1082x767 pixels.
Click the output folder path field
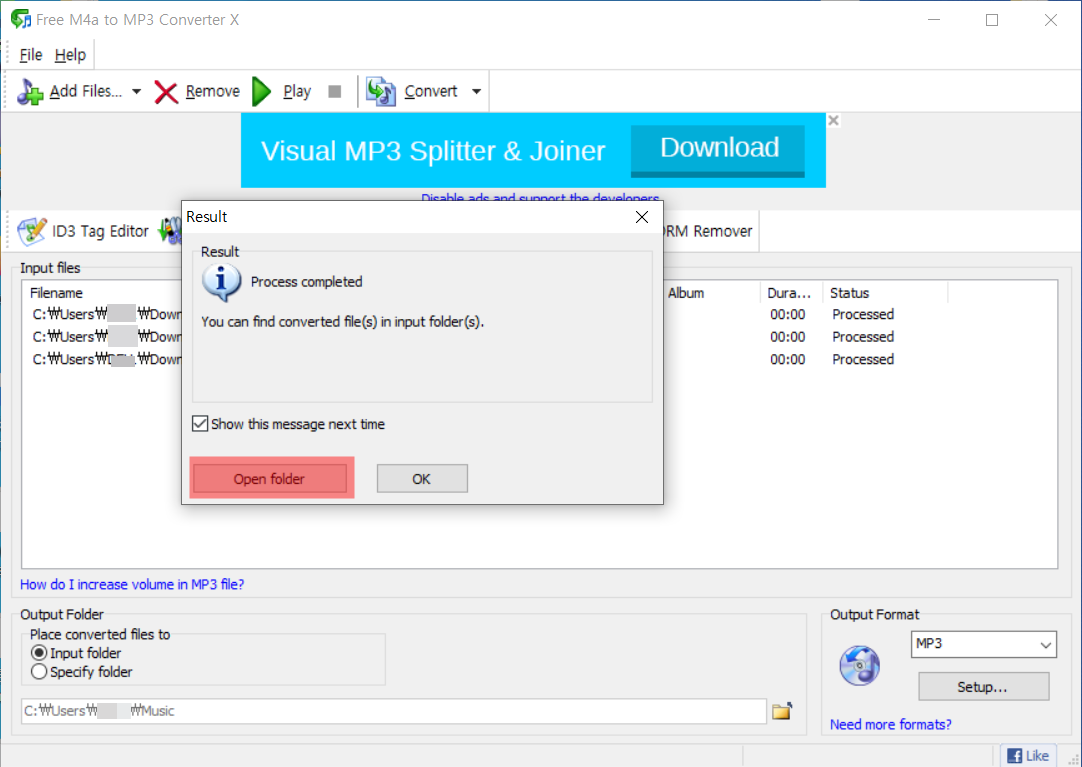point(393,711)
